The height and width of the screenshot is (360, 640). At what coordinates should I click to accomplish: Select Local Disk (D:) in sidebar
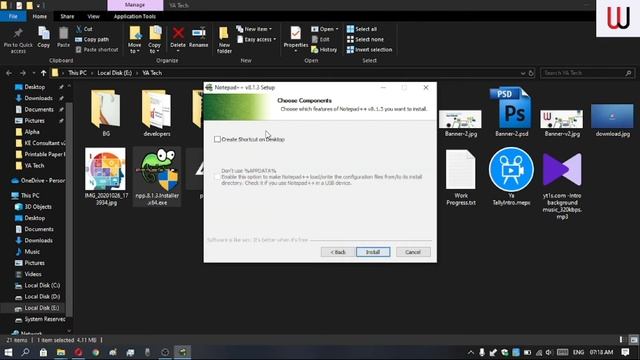(38, 297)
